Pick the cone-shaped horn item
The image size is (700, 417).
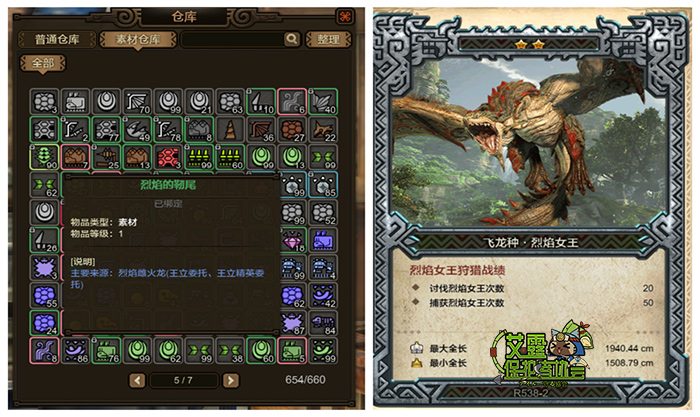point(230,129)
